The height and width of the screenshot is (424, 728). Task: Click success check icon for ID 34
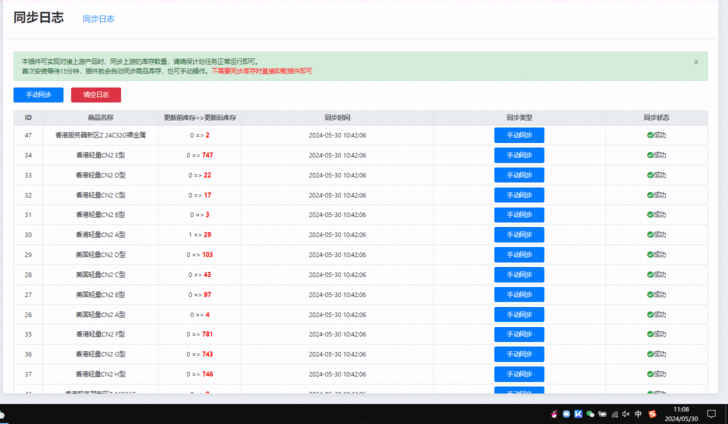(650, 155)
